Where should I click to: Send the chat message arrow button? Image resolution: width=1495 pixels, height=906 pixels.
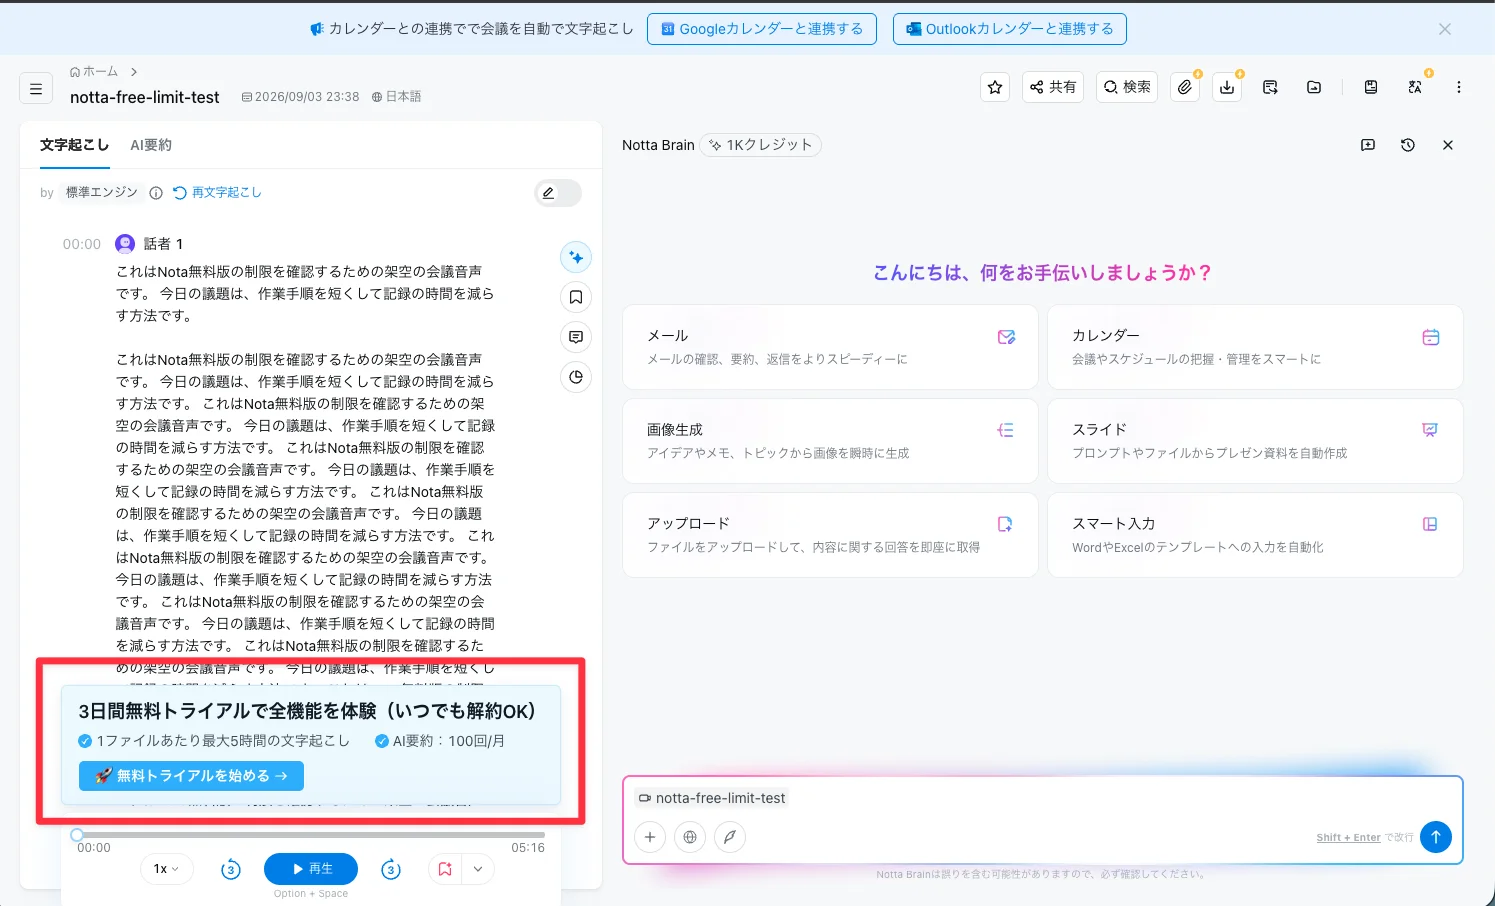1435,837
